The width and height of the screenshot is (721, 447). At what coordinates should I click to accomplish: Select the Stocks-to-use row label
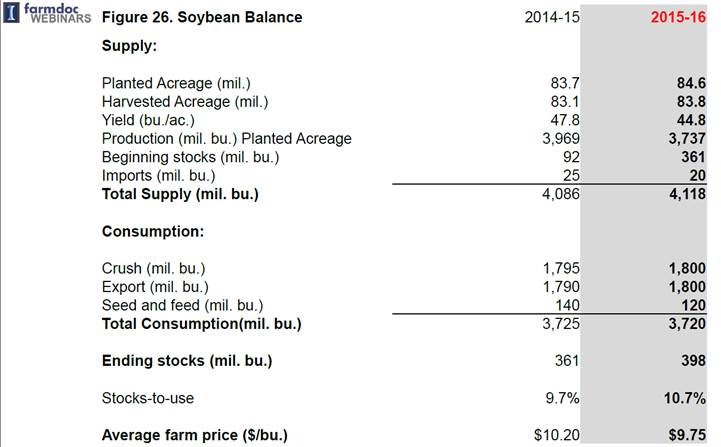point(148,398)
